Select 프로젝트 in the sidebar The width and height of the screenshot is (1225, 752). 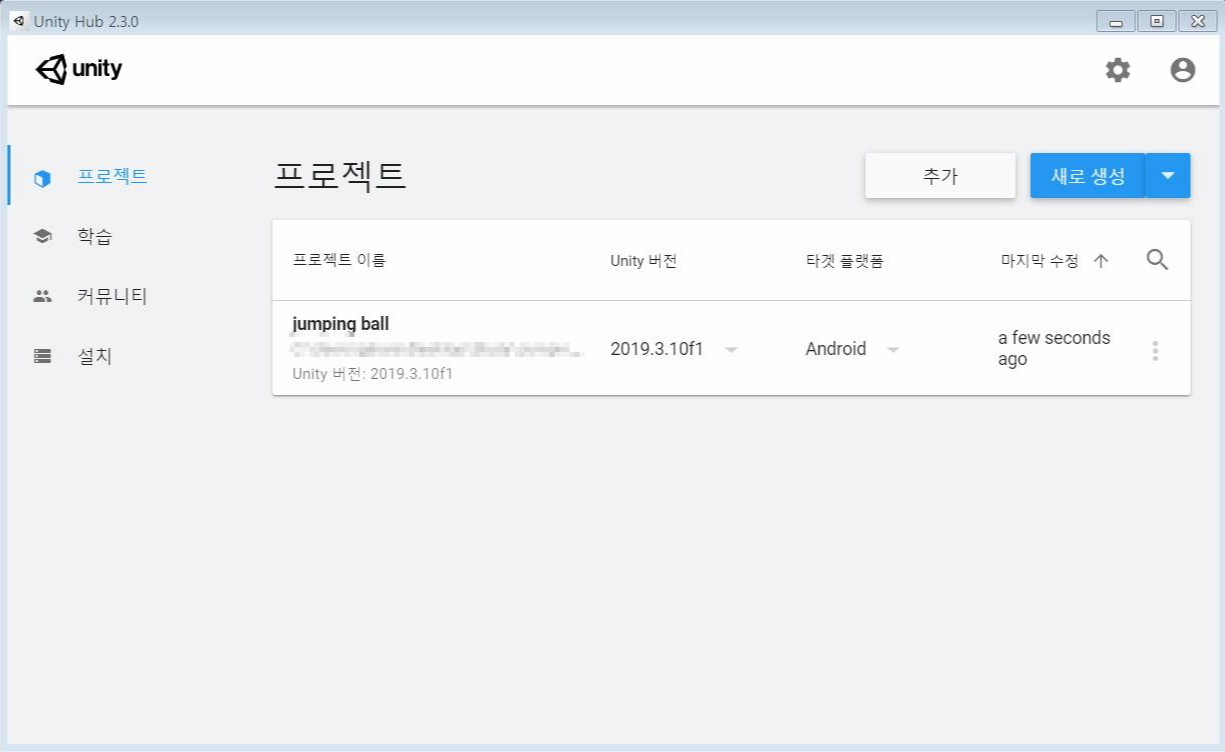coord(113,177)
